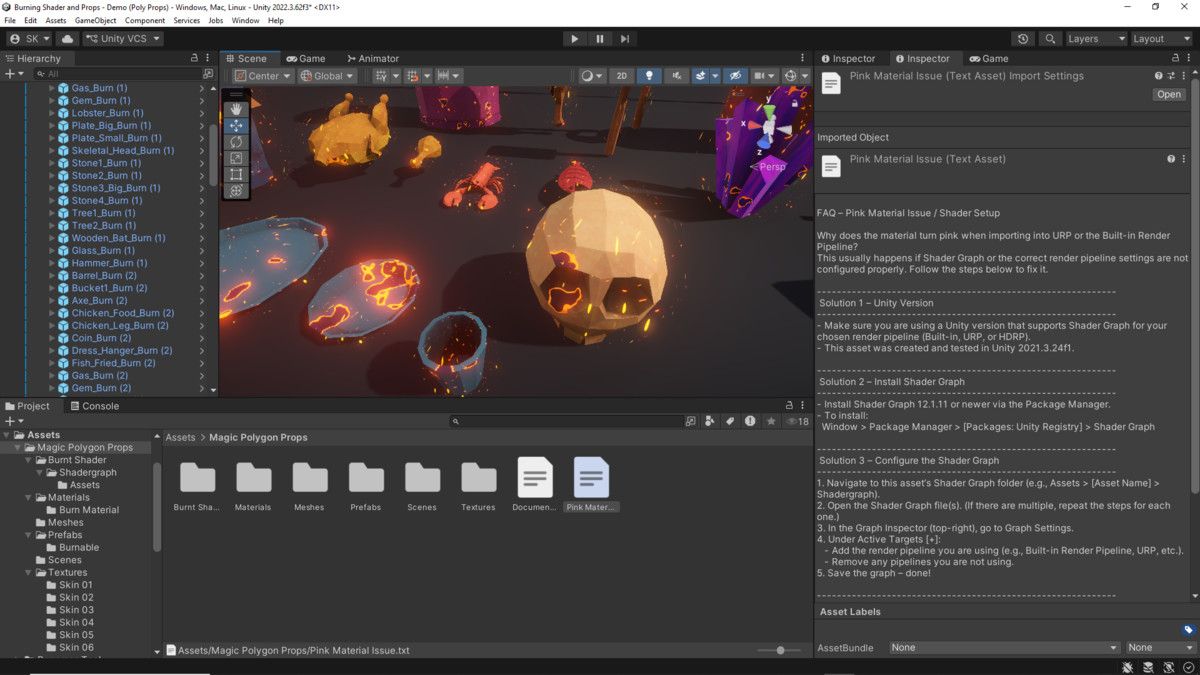Click the Play button

(x=574, y=39)
